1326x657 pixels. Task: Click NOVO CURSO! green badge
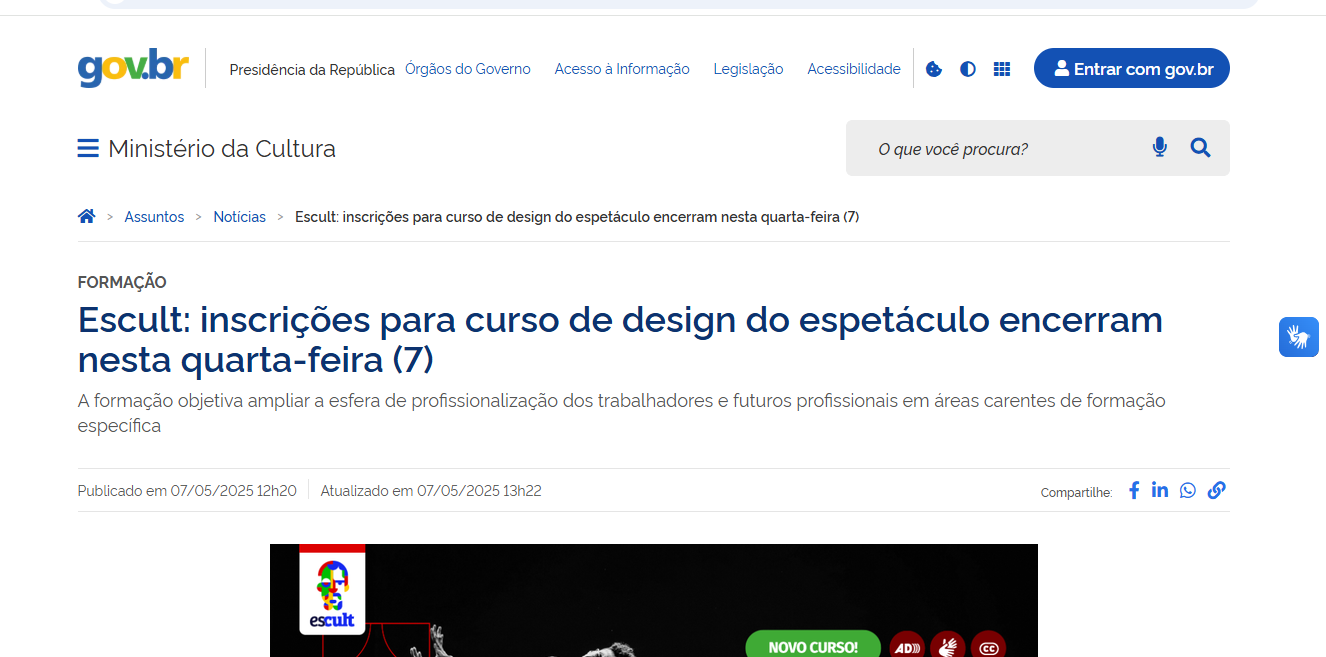[813, 646]
